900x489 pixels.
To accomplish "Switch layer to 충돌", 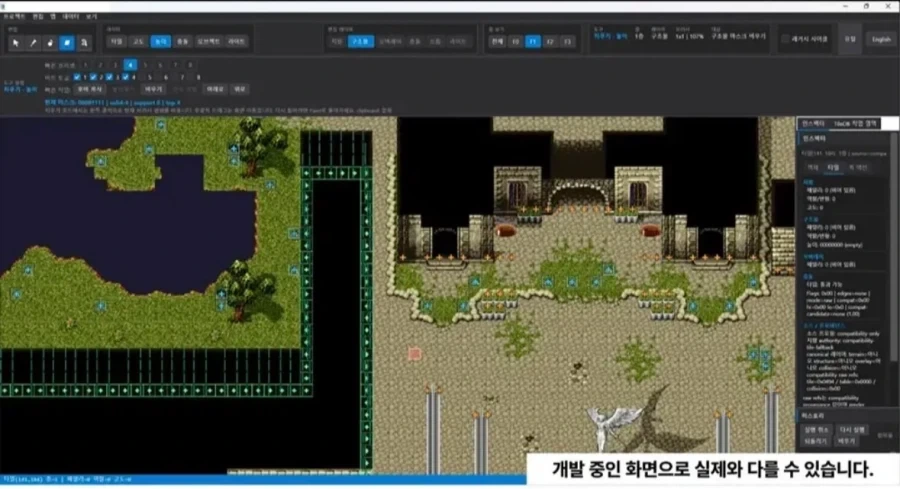I will 183,41.
